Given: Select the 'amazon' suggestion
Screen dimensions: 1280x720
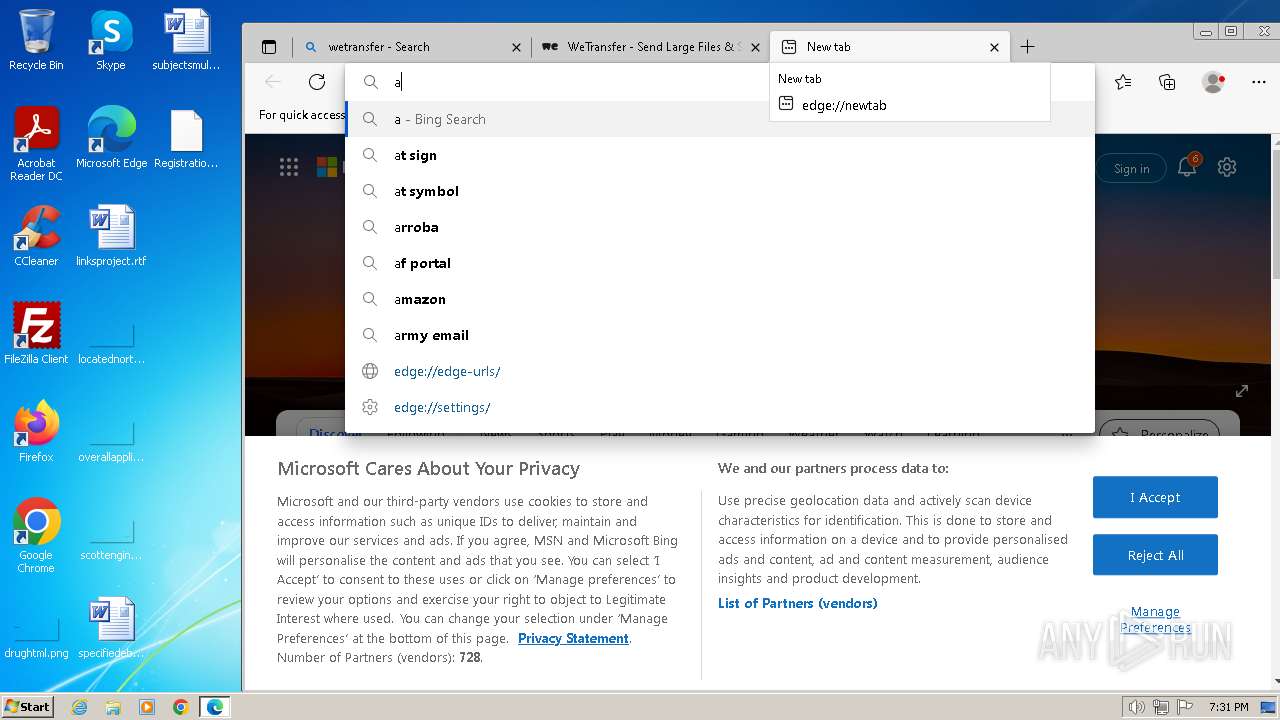Looking at the screenshot, I should click(x=720, y=299).
